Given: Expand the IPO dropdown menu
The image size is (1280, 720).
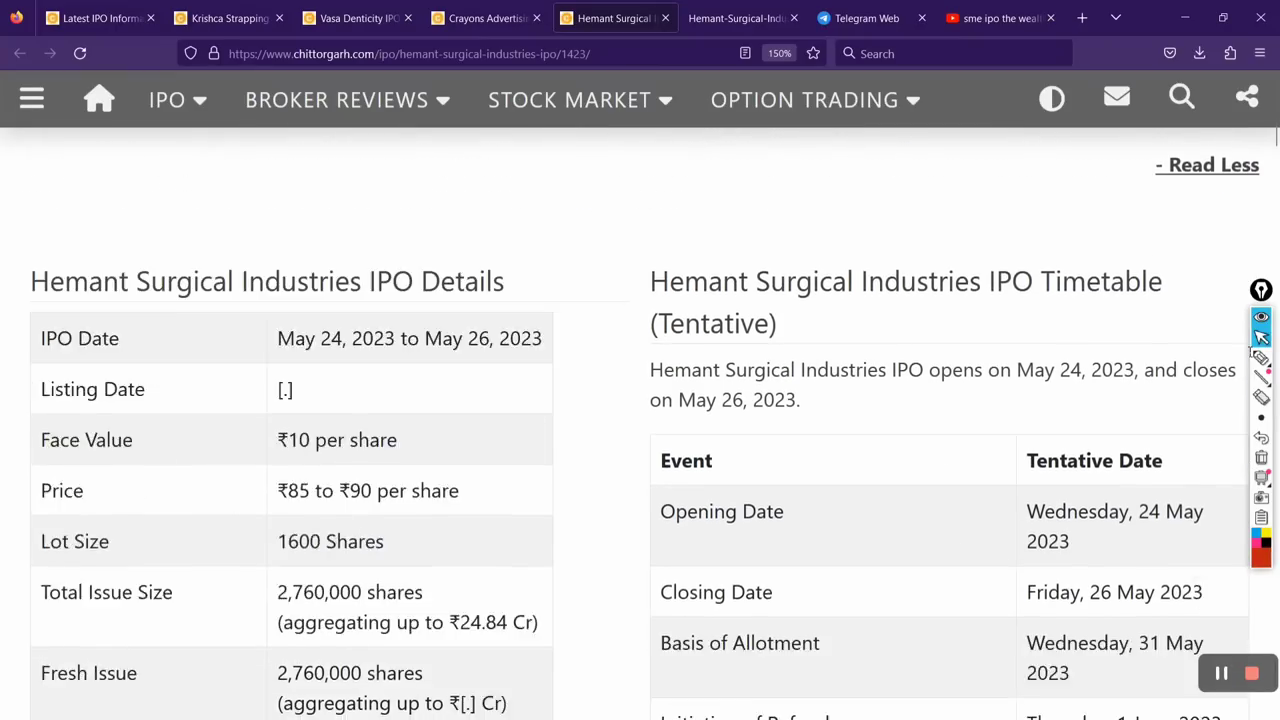Looking at the screenshot, I should pyautogui.click(x=177, y=99).
